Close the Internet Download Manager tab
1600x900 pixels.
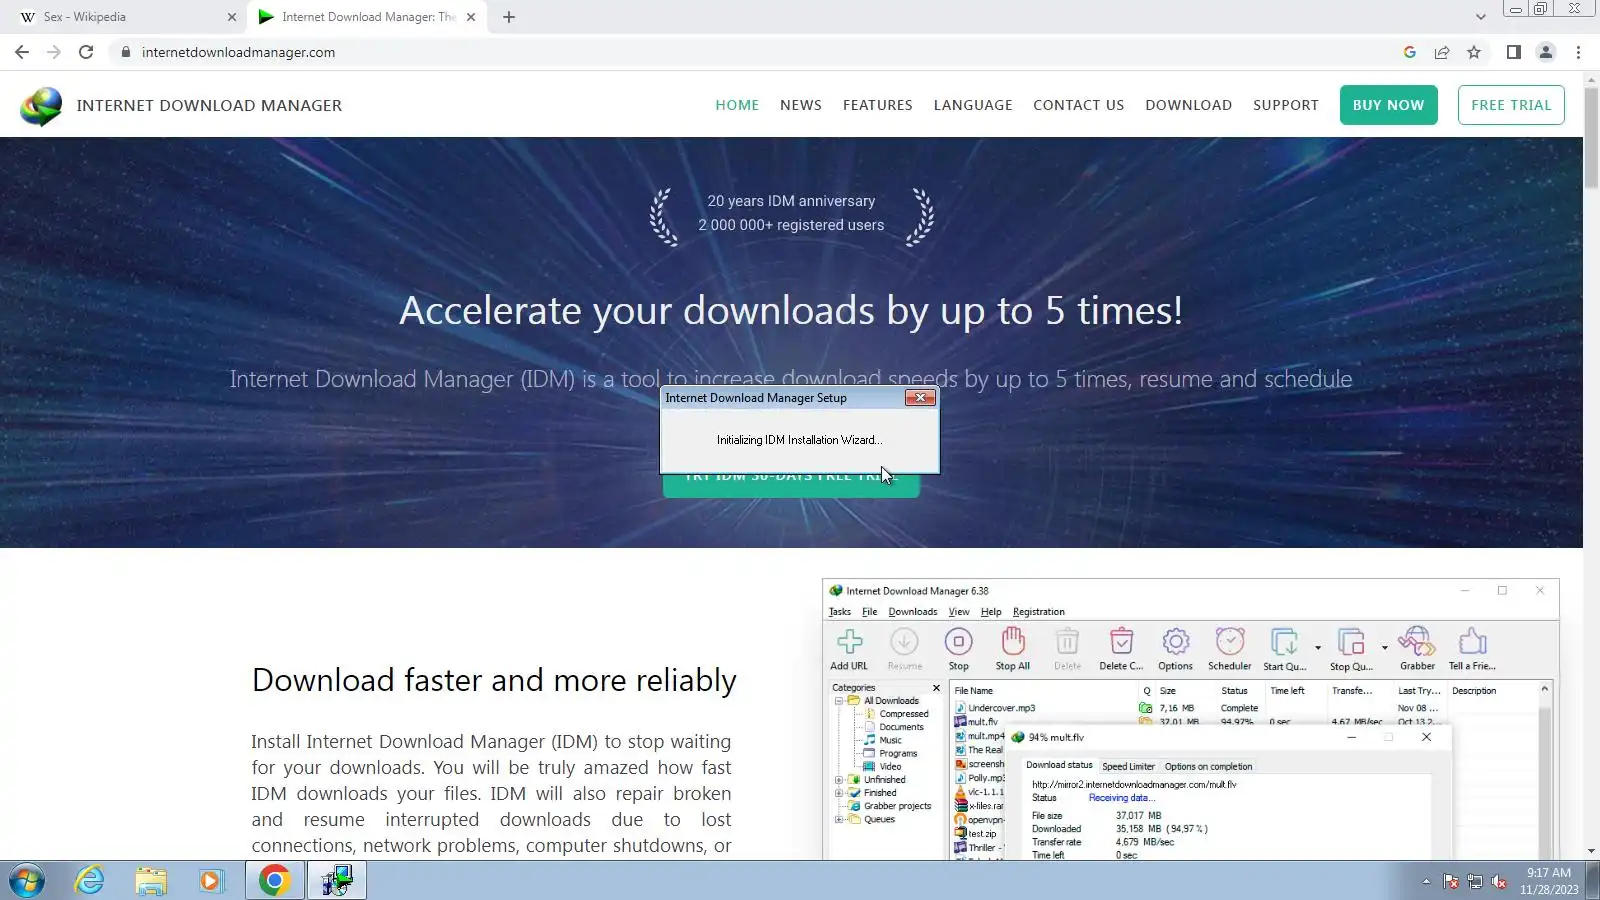click(x=471, y=17)
